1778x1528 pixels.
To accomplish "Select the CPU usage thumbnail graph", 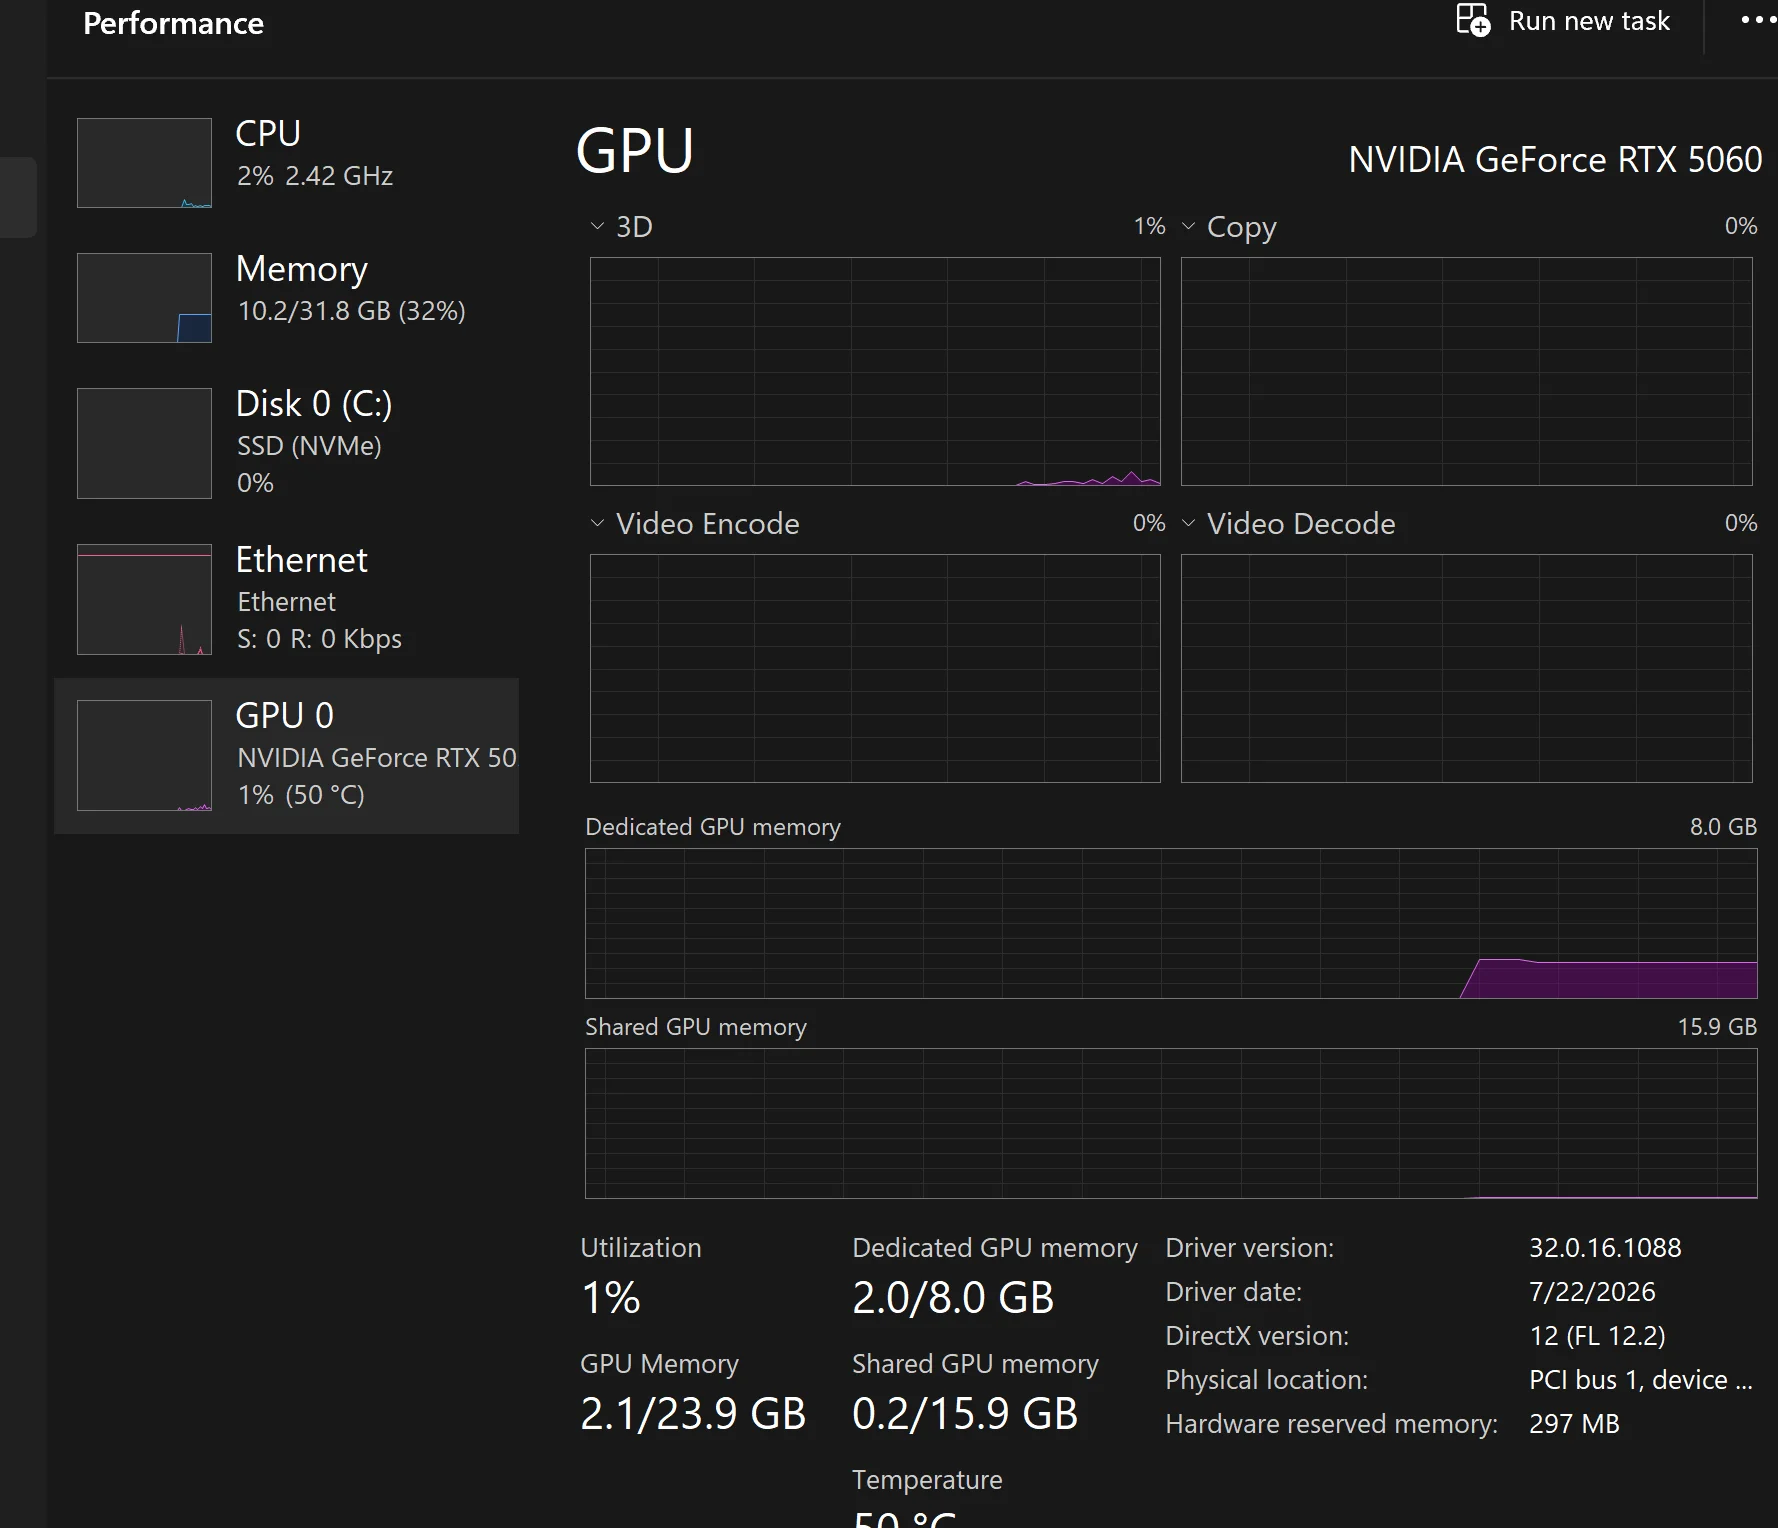I will click(144, 163).
